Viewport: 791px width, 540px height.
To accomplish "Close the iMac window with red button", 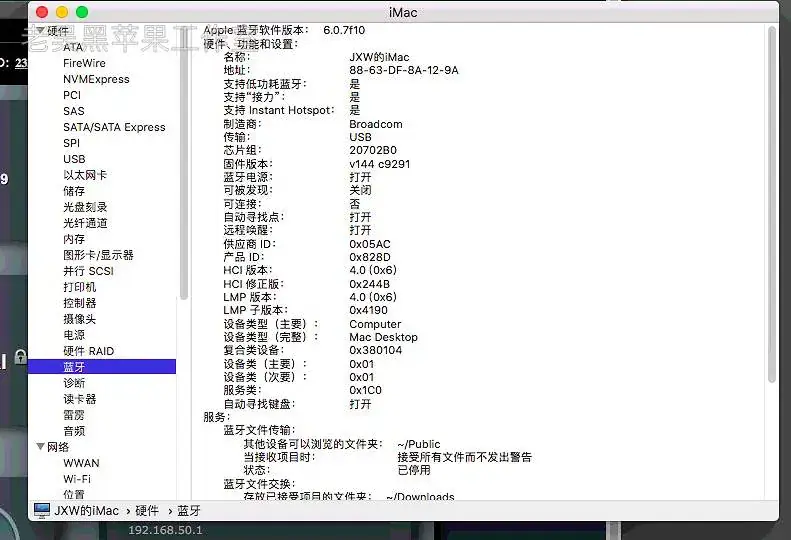I will 42,12.
